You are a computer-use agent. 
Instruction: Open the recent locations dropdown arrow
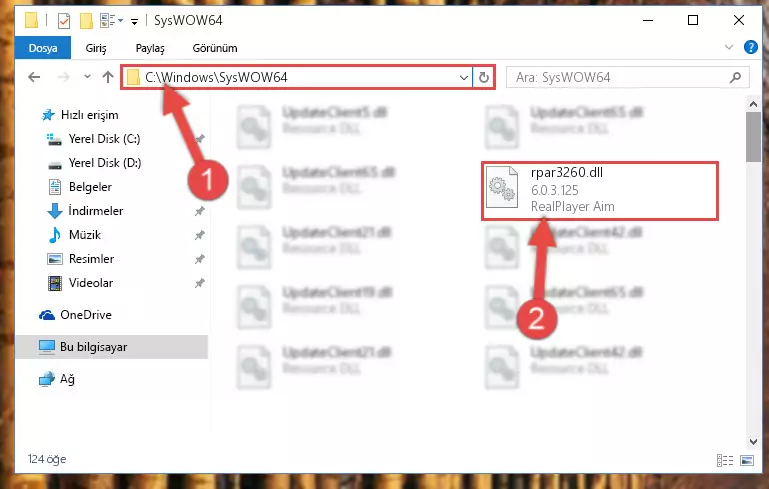point(87,77)
